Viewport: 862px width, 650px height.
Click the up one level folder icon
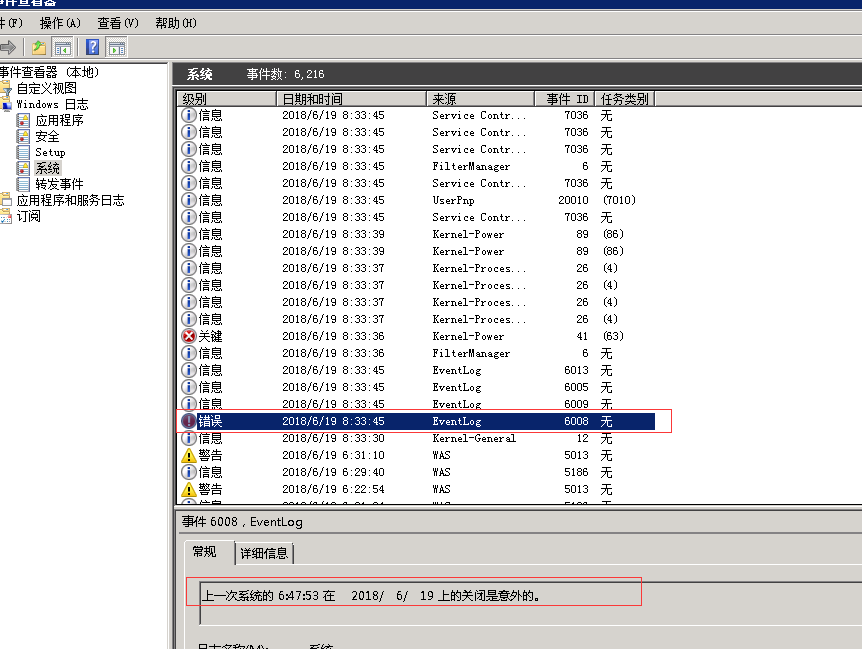click(x=39, y=47)
